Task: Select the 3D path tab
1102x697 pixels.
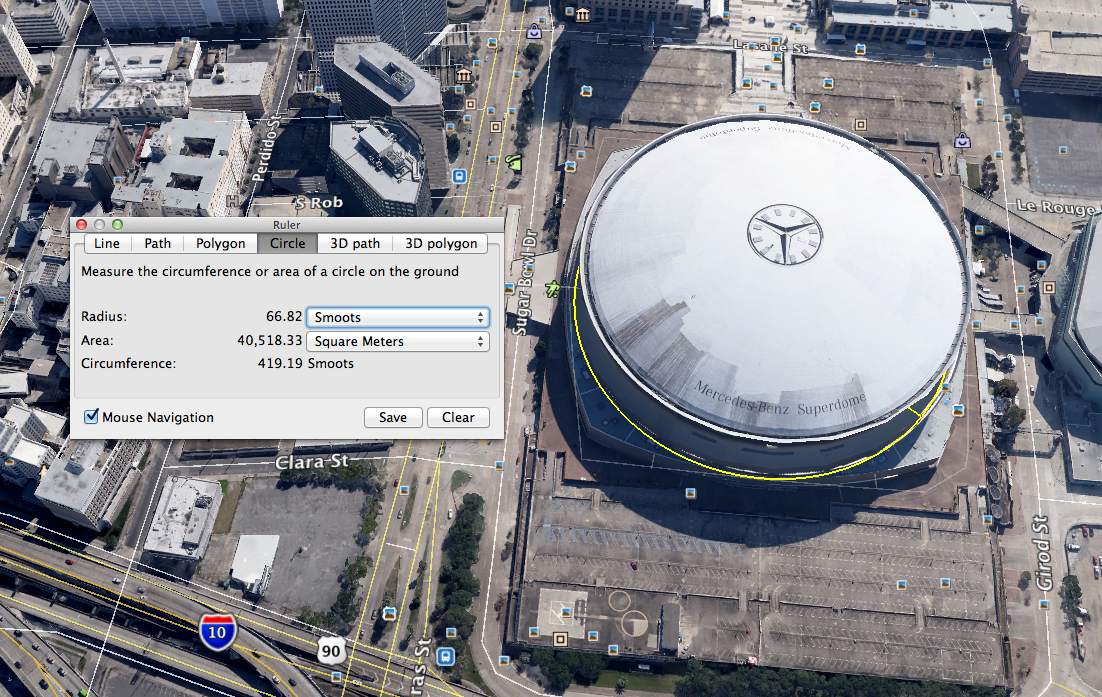Action: coord(355,243)
